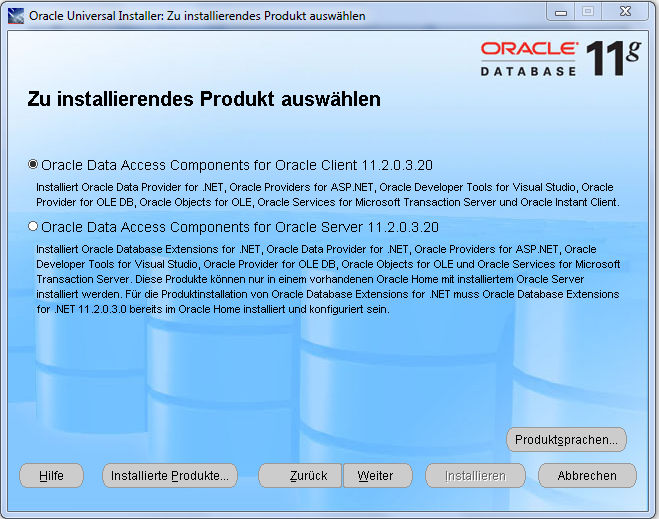This screenshot has width=659, height=519.
Task: Click the greyed-out maximize window button
Action: (x=588, y=11)
